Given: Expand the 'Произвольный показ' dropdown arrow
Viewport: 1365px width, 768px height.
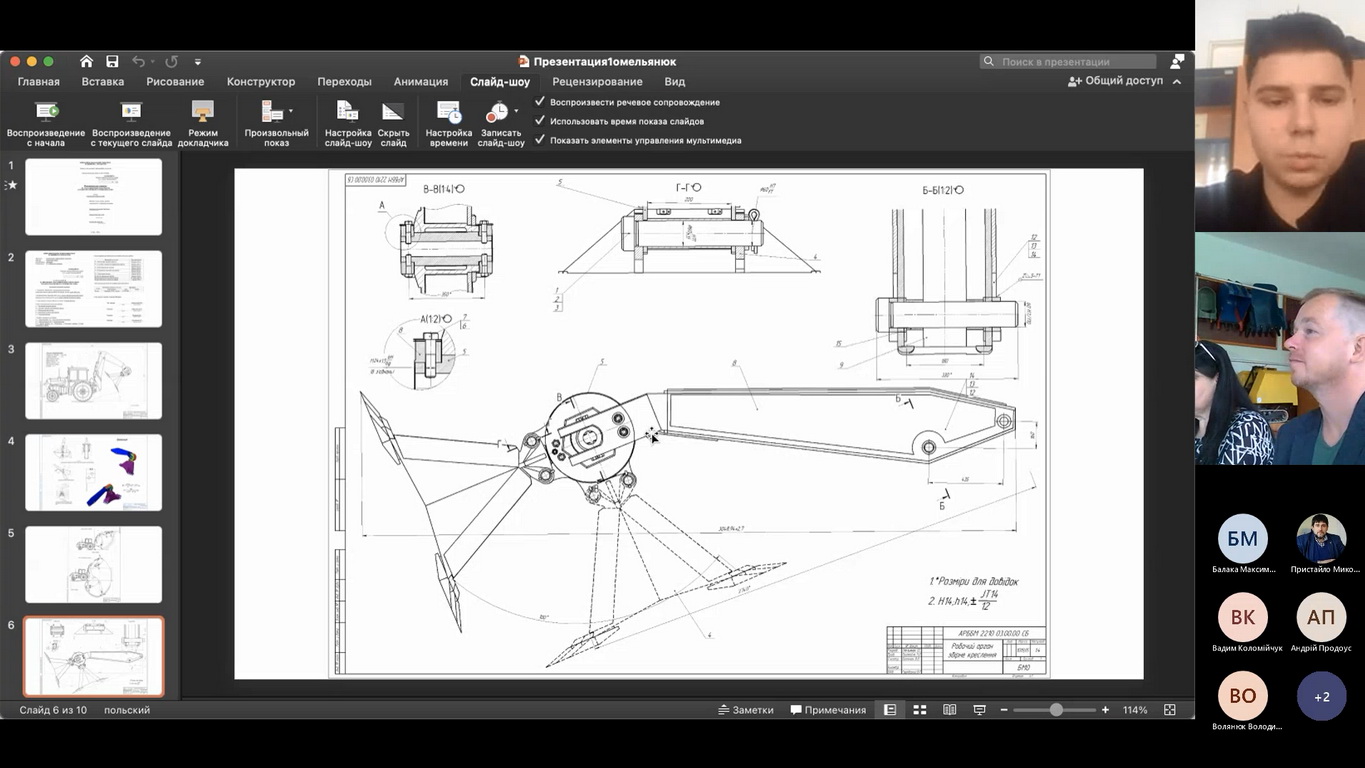Looking at the screenshot, I should [x=291, y=111].
